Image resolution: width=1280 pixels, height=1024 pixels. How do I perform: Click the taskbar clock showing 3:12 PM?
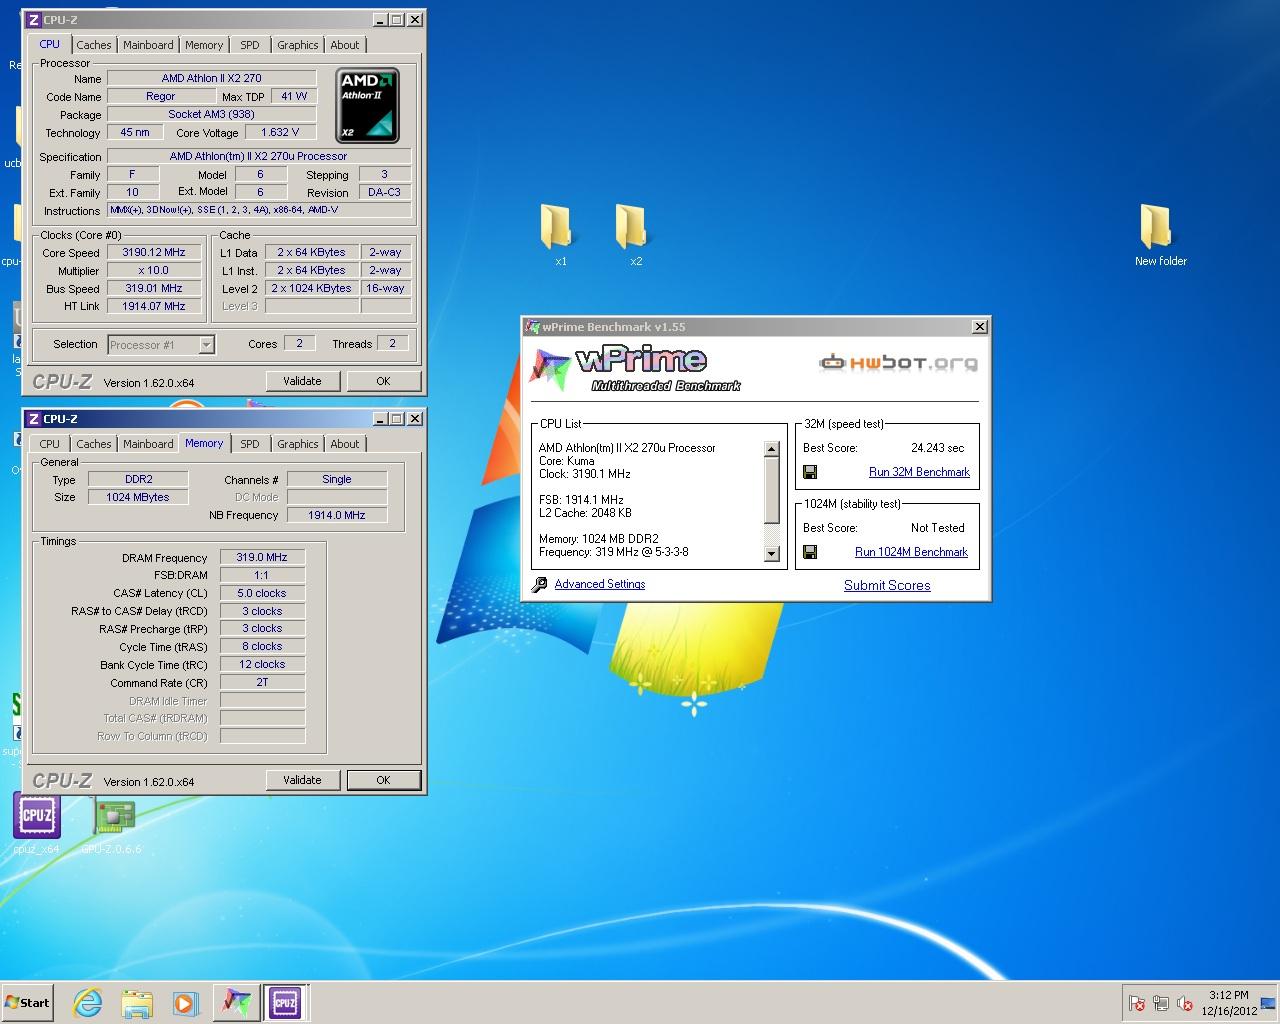tap(1229, 995)
